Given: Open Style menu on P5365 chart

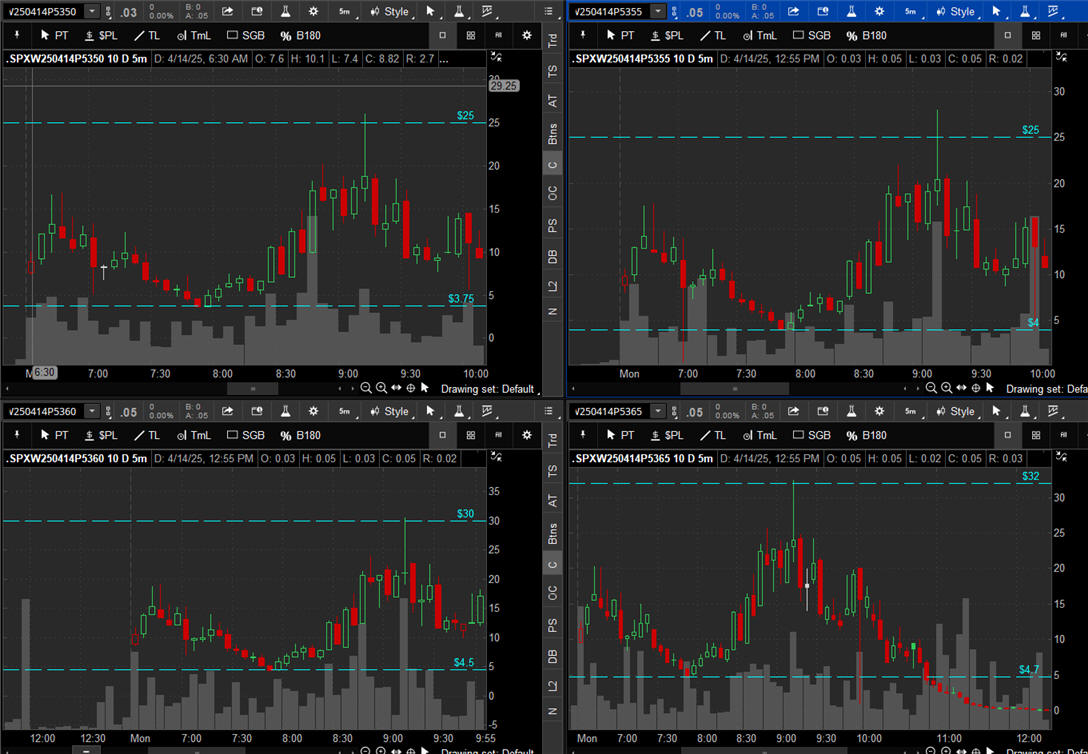Looking at the screenshot, I should 957,411.
